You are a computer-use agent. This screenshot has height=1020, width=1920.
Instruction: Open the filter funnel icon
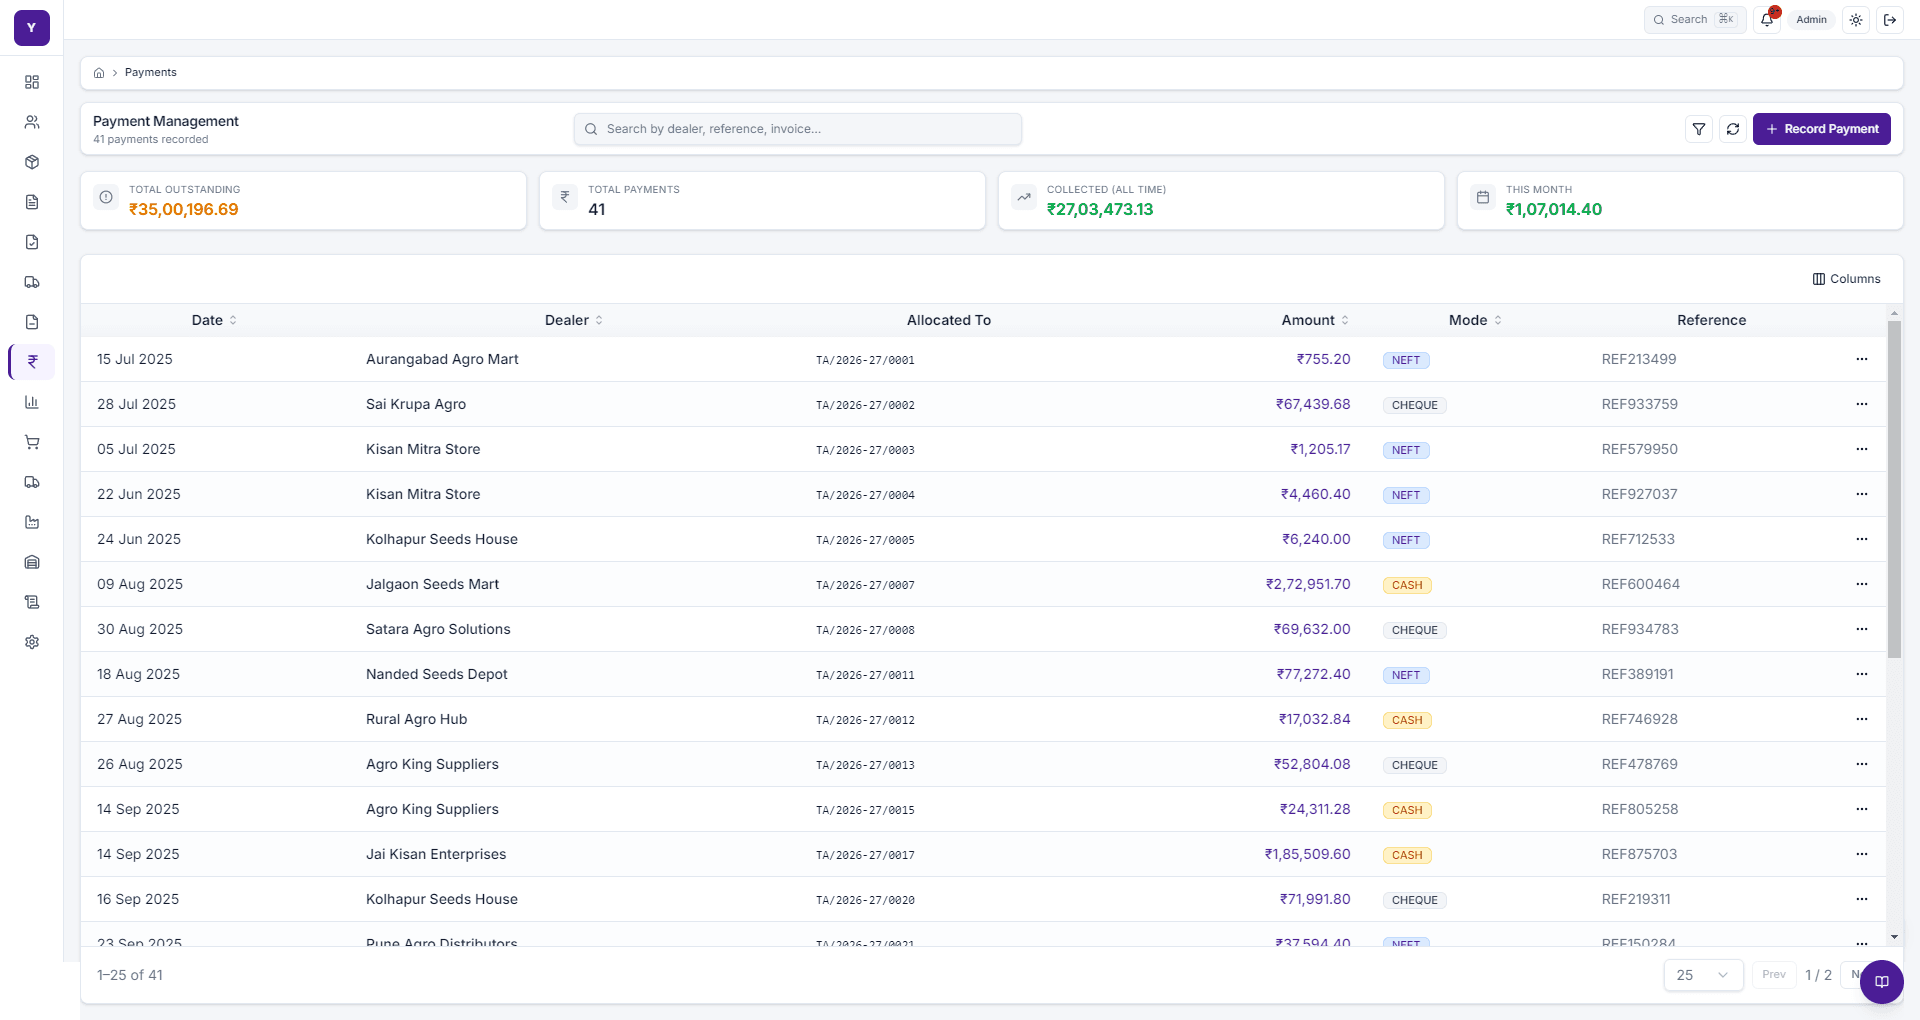click(1699, 129)
